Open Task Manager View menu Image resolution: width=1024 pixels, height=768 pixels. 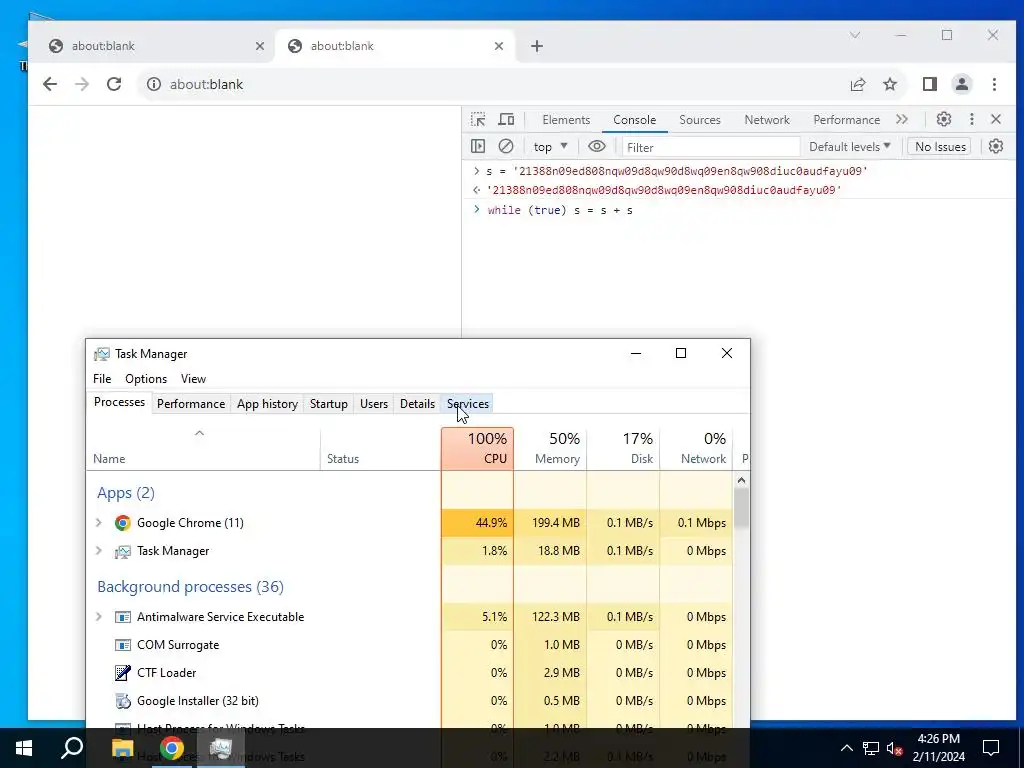tap(193, 379)
